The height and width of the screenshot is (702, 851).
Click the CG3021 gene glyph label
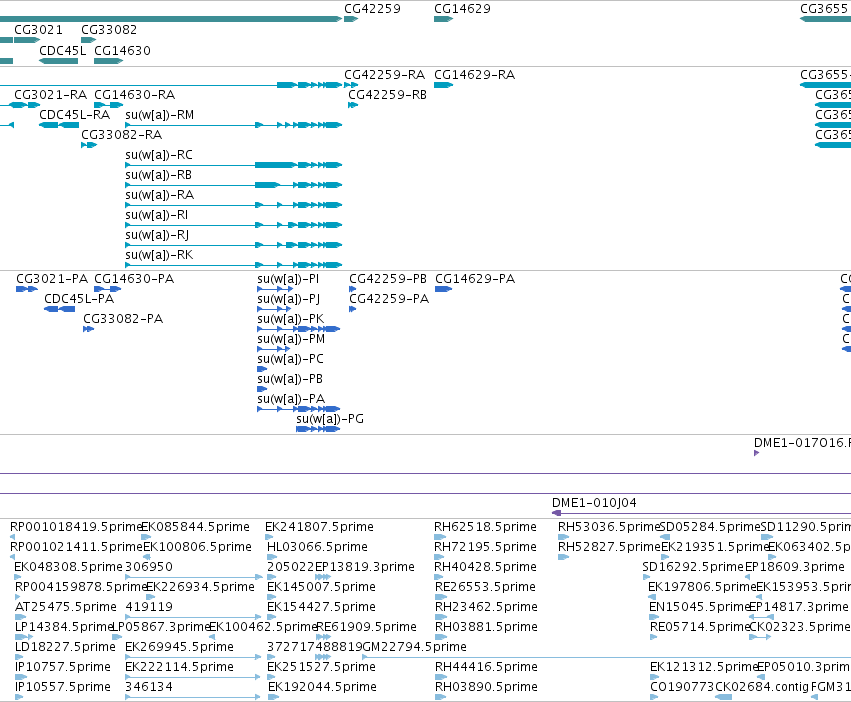pyautogui.click(x=39, y=30)
